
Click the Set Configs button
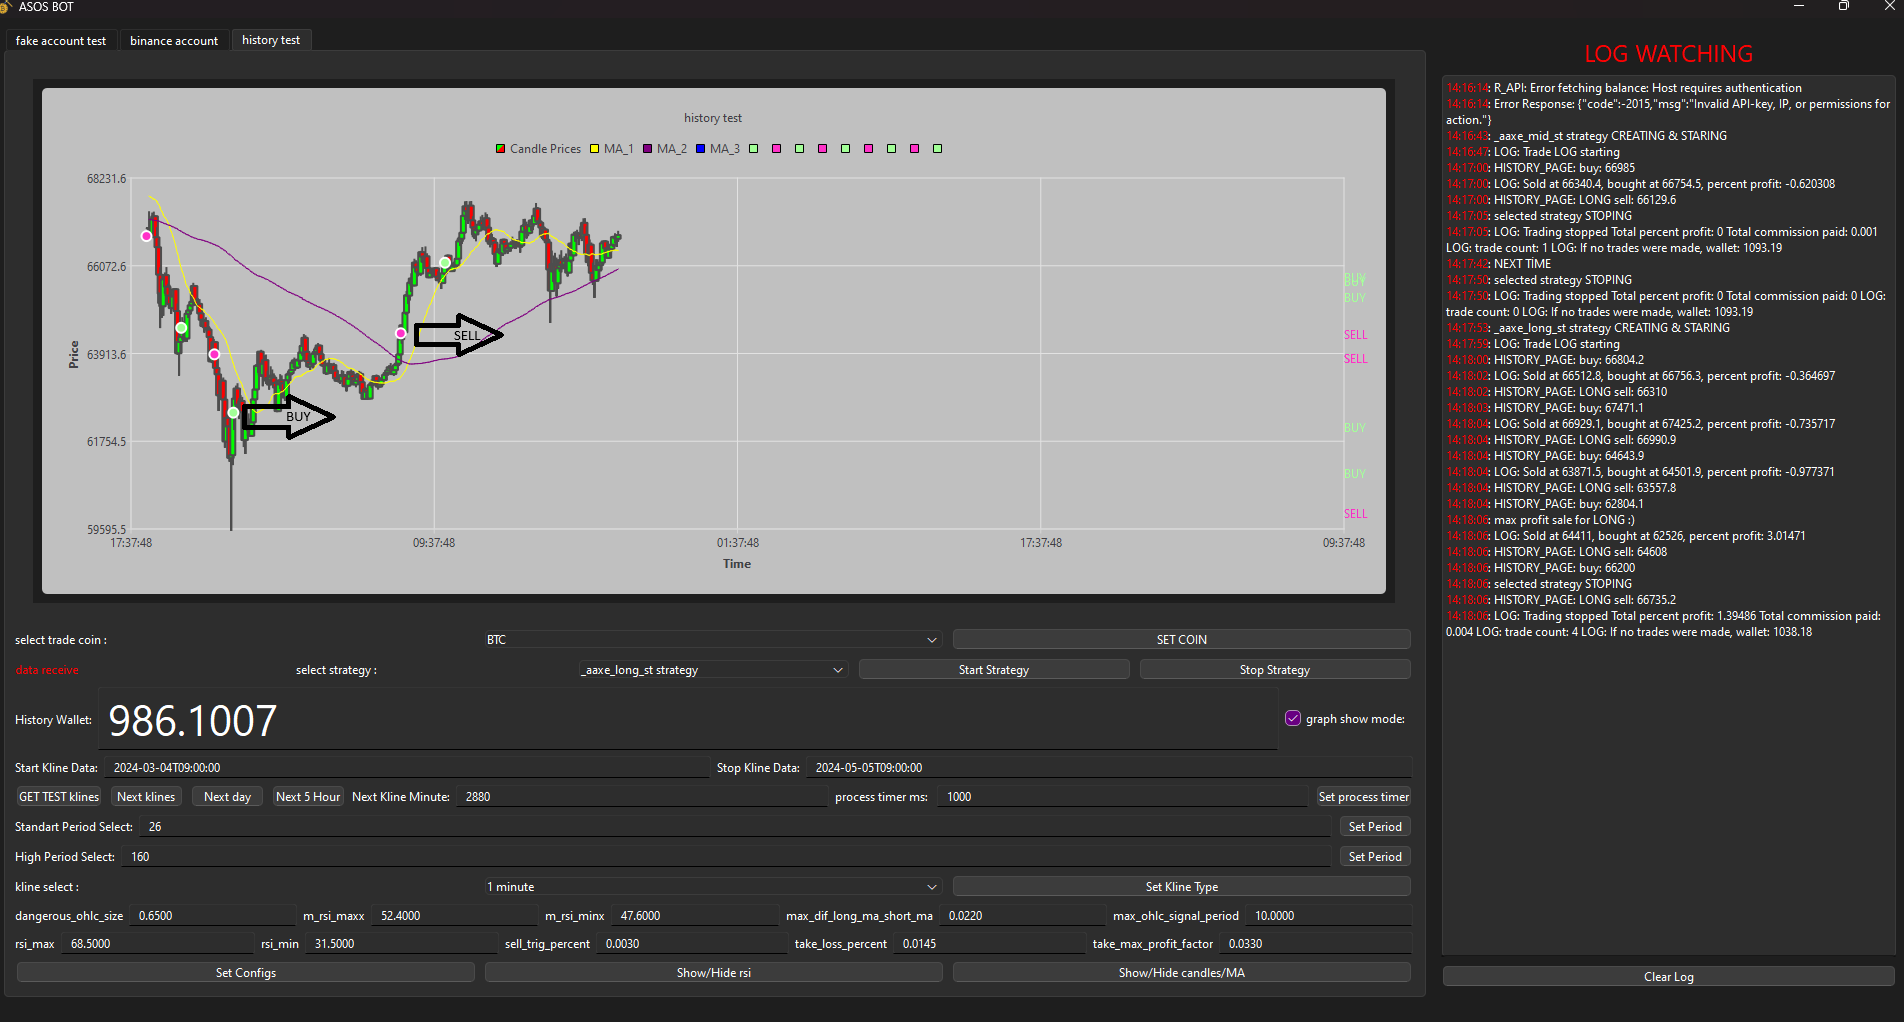point(245,973)
